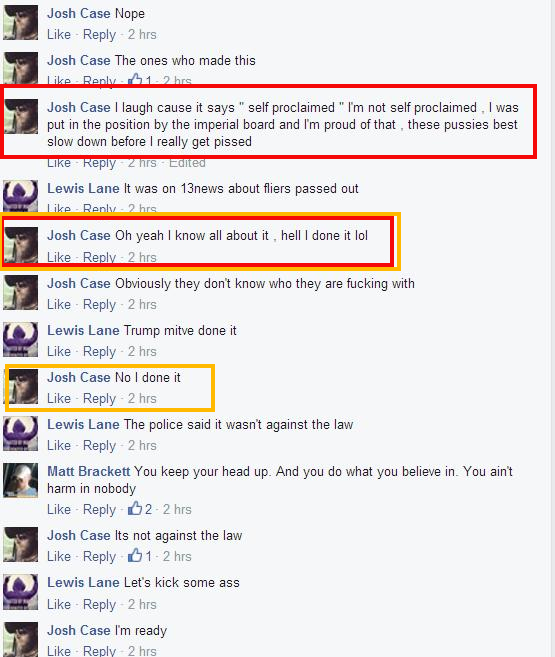The width and height of the screenshot is (555, 657).
Task: Open Lewis Lane's purple avatar beside "13news" comment
Action: (x=21, y=195)
